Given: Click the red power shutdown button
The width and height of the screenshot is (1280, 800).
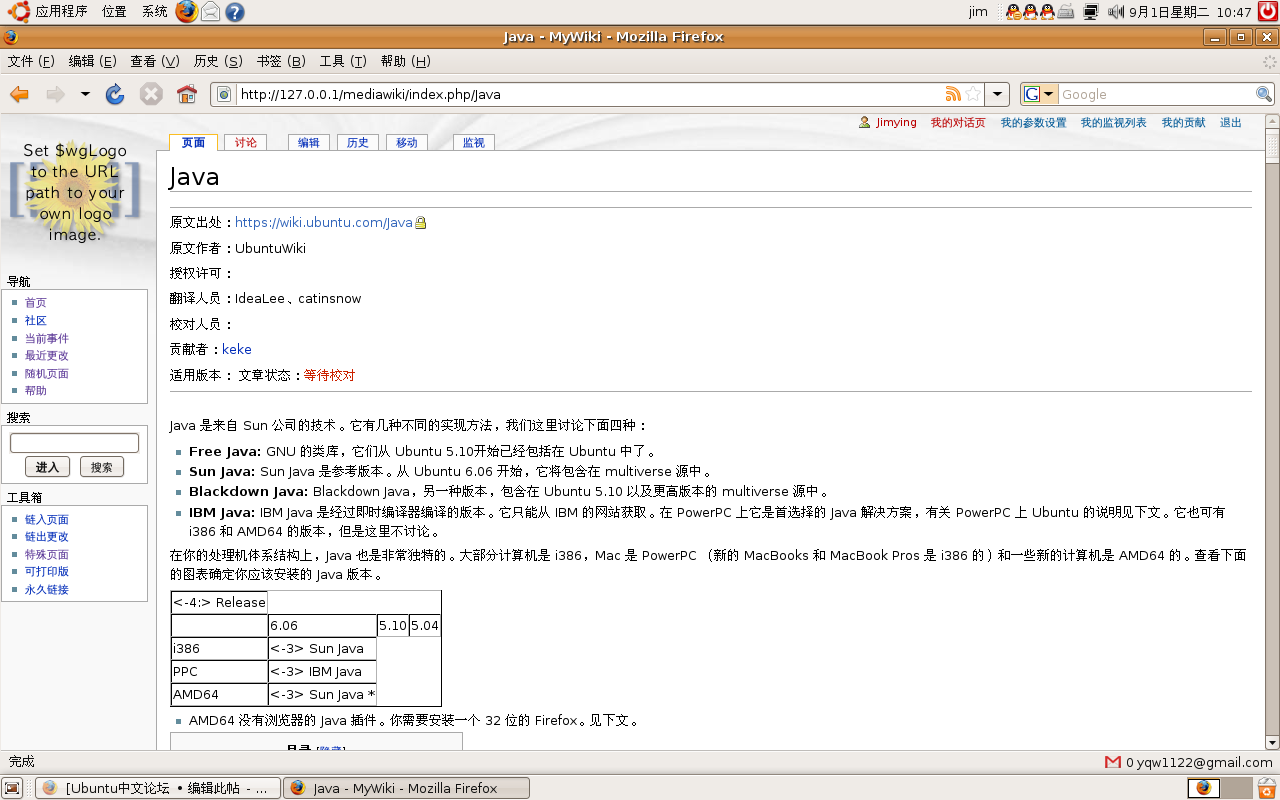Looking at the screenshot, I should pos(1268,12).
